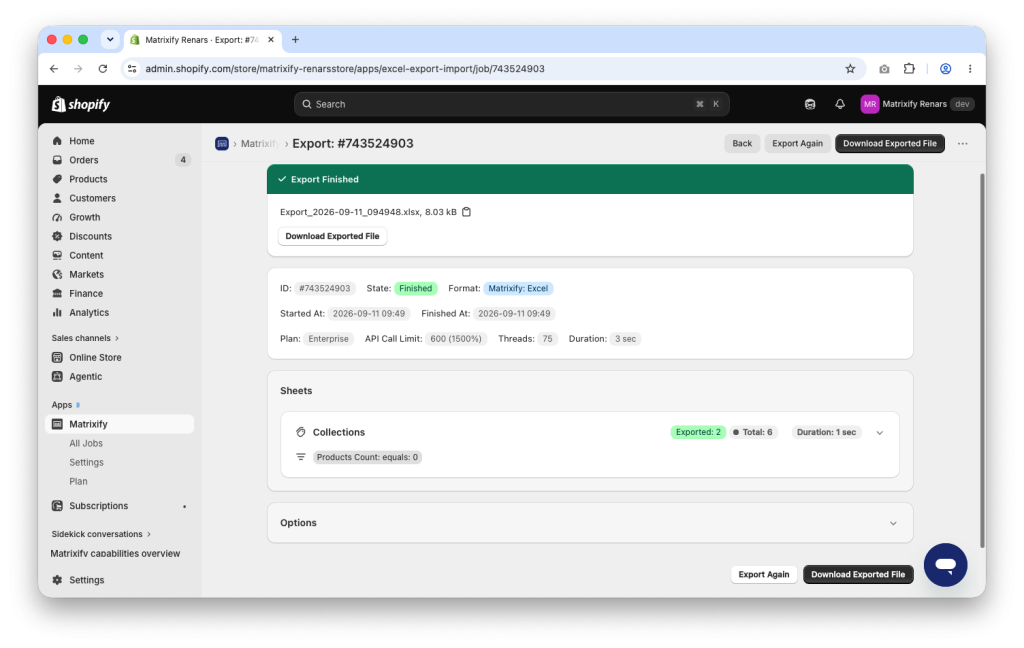This screenshot has width=1024, height=648.
Task: Open the browser profile icon
Action: tap(945, 69)
